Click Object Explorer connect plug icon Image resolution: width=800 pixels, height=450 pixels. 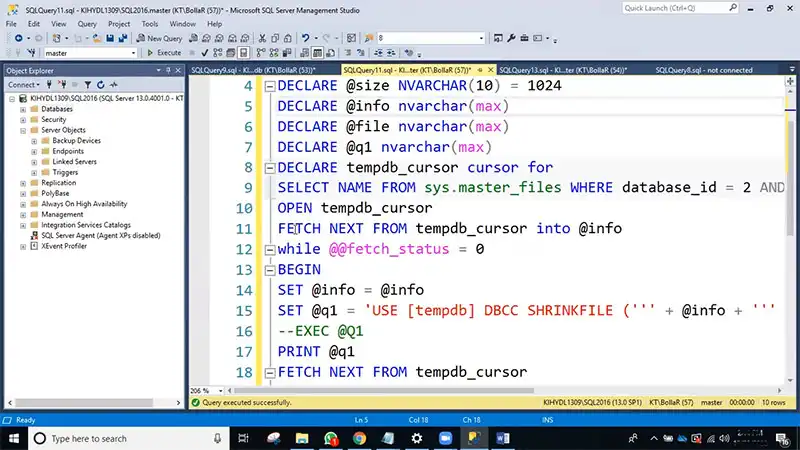point(49,85)
